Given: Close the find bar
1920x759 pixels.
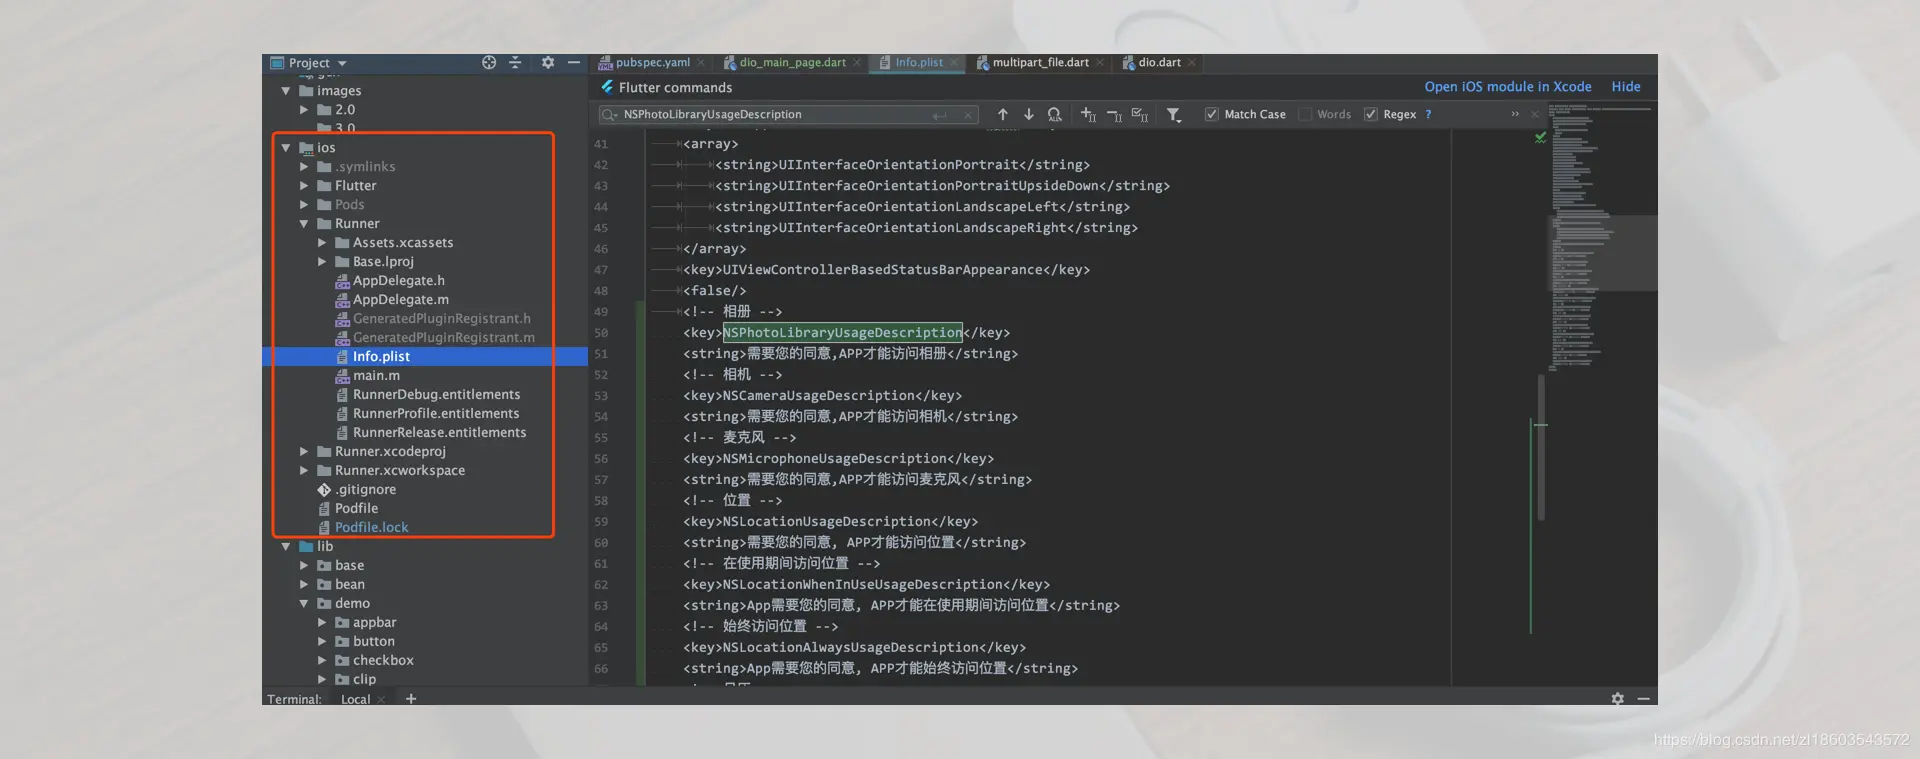Looking at the screenshot, I should click(x=1535, y=114).
